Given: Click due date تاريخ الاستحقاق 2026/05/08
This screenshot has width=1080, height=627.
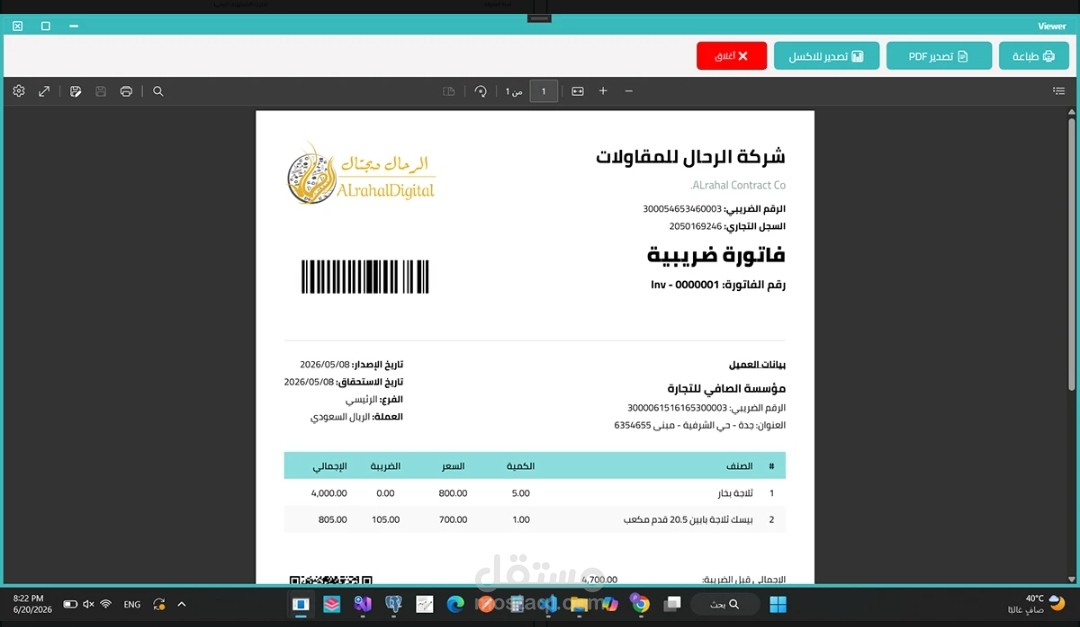Looking at the screenshot, I should 344,382.
